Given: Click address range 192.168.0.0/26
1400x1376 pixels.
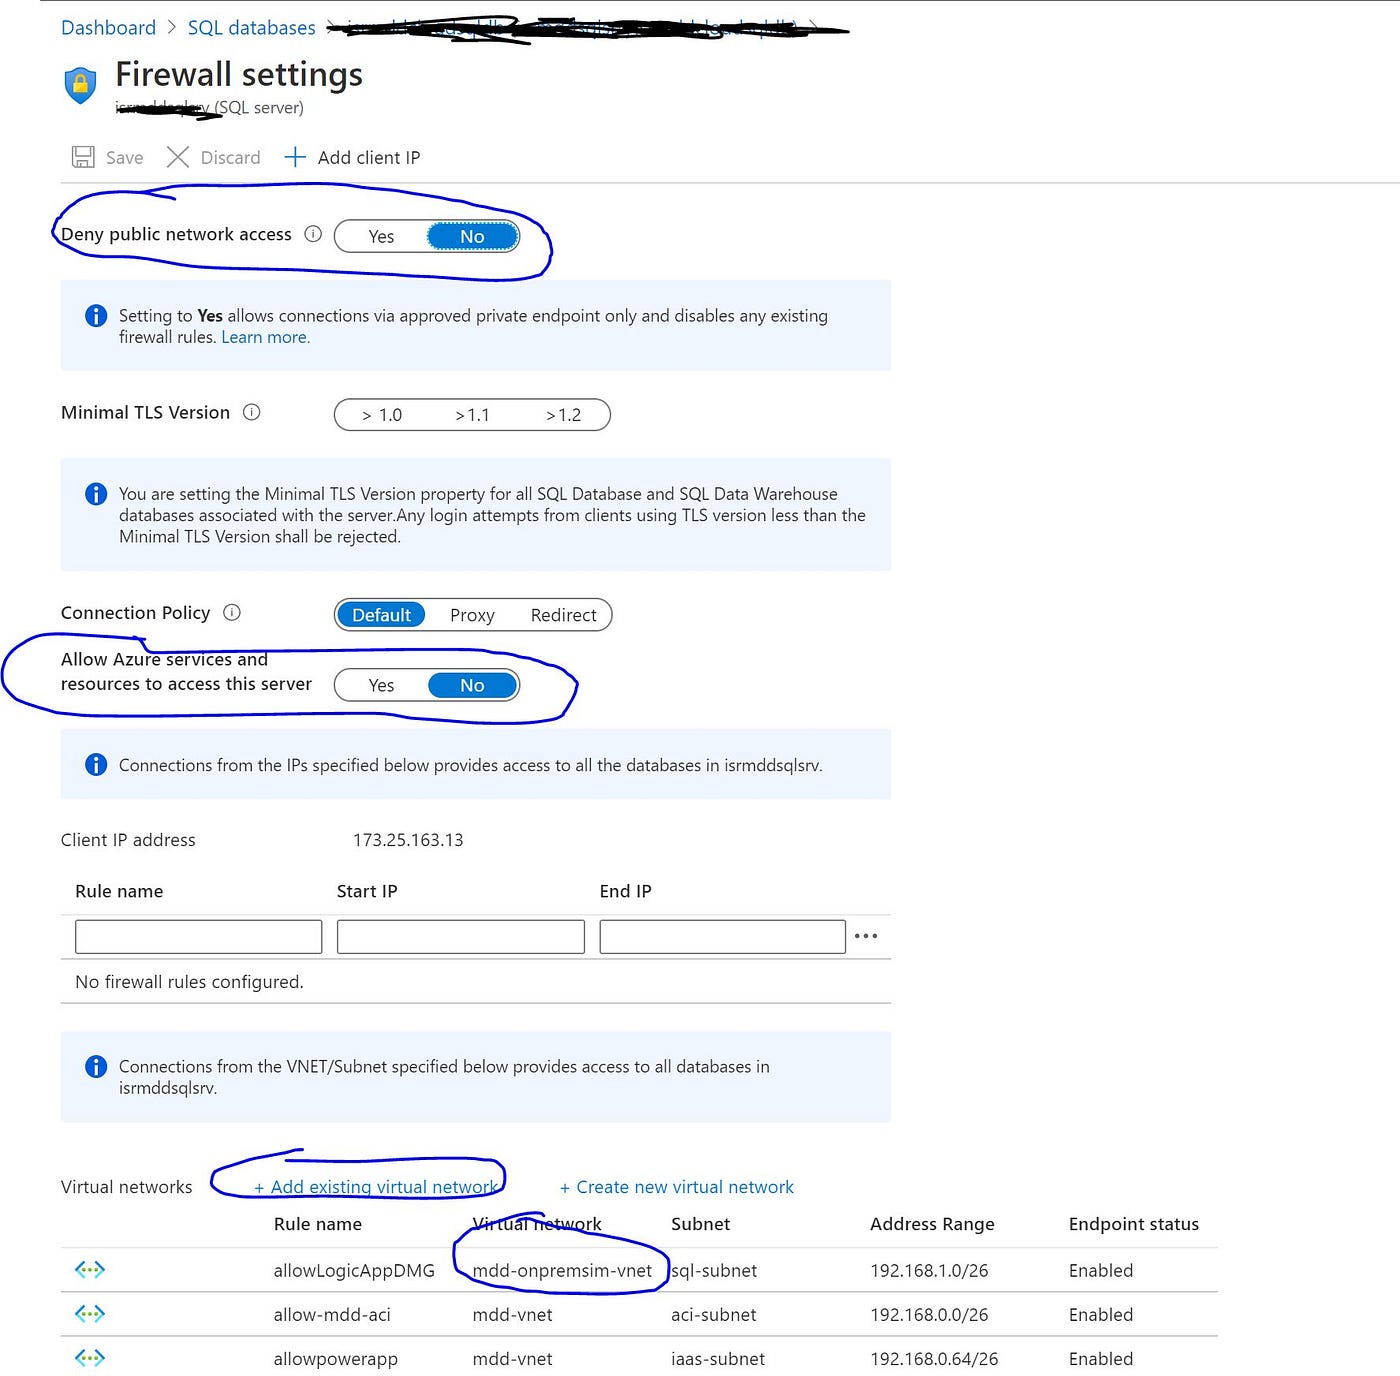Looking at the screenshot, I should [929, 1314].
